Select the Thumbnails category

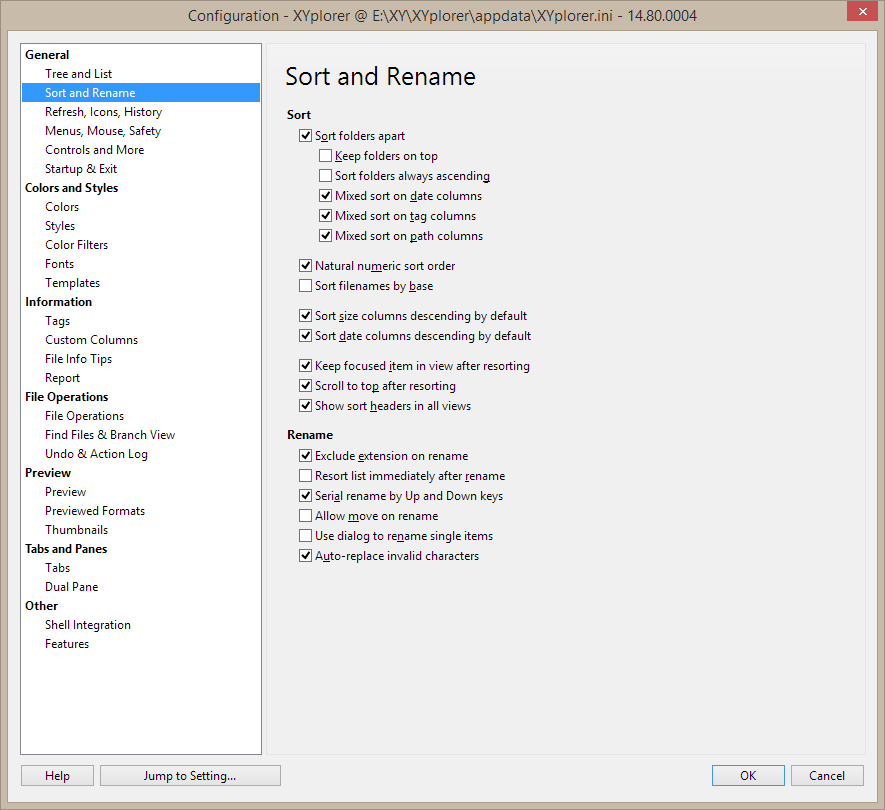pyautogui.click(x=76, y=530)
